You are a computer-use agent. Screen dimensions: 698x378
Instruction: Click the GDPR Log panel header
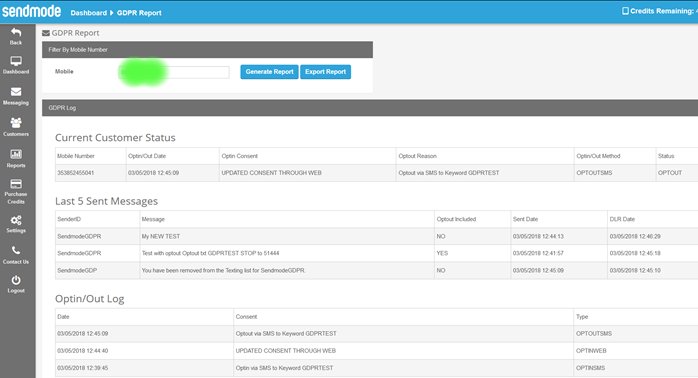tap(370, 108)
